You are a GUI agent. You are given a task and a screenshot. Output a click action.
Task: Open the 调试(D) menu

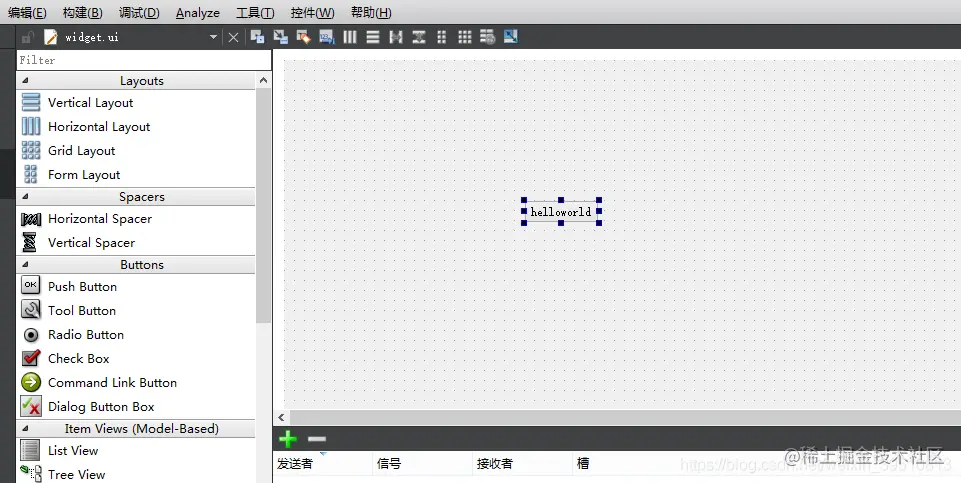click(139, 12)
